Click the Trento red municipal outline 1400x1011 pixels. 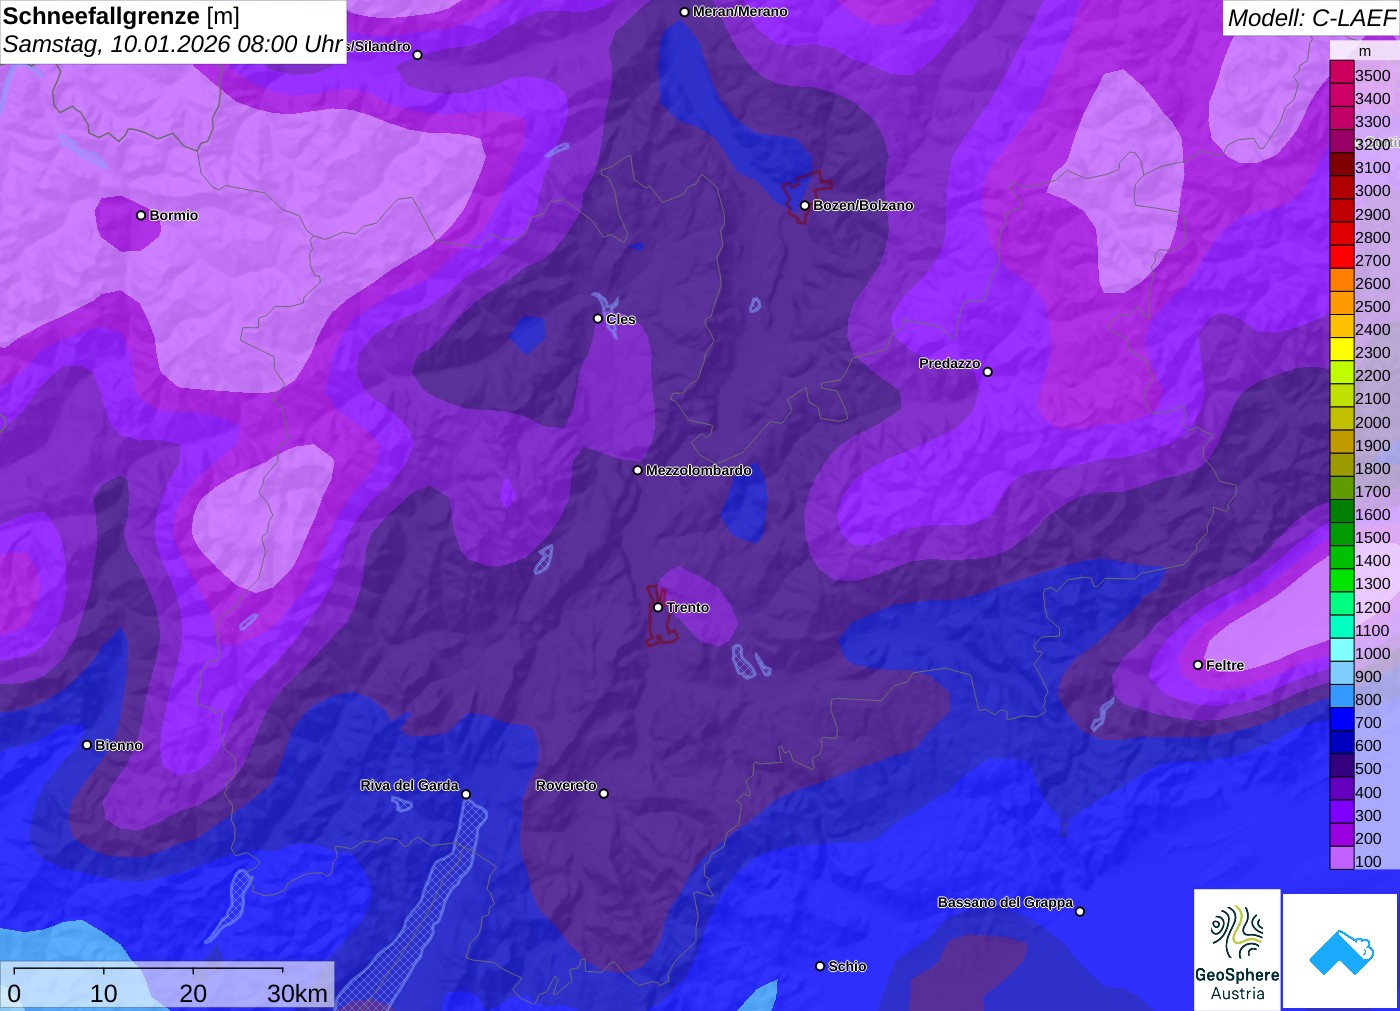coord(660,615)
